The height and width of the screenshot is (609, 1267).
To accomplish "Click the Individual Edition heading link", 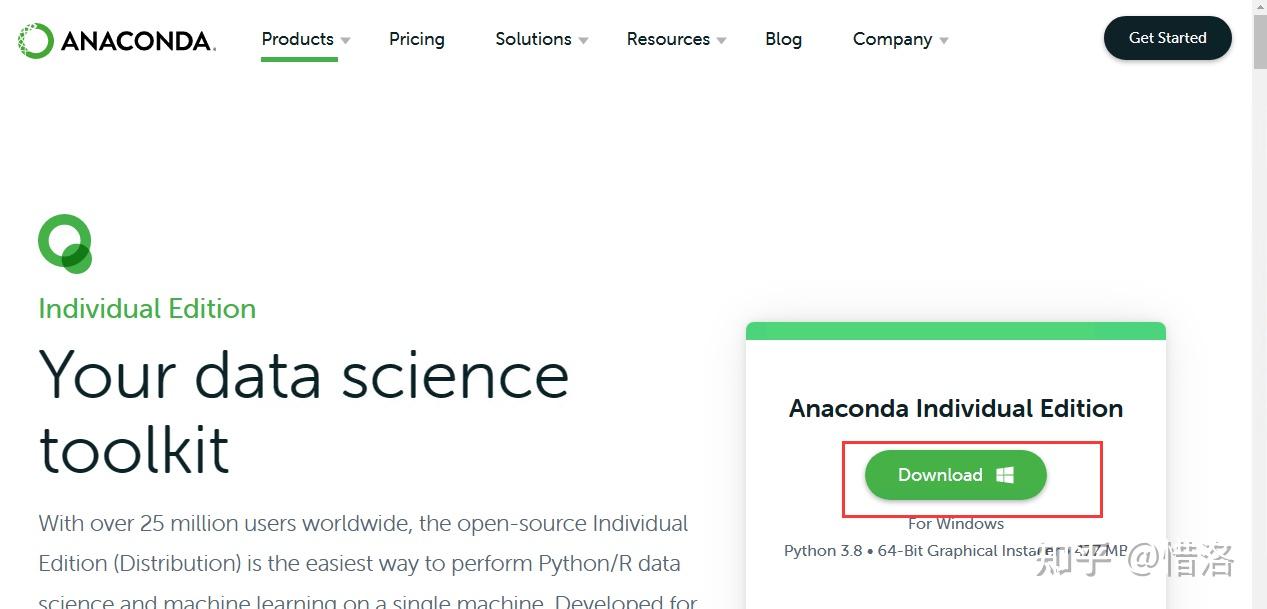I will click(146, 308).
